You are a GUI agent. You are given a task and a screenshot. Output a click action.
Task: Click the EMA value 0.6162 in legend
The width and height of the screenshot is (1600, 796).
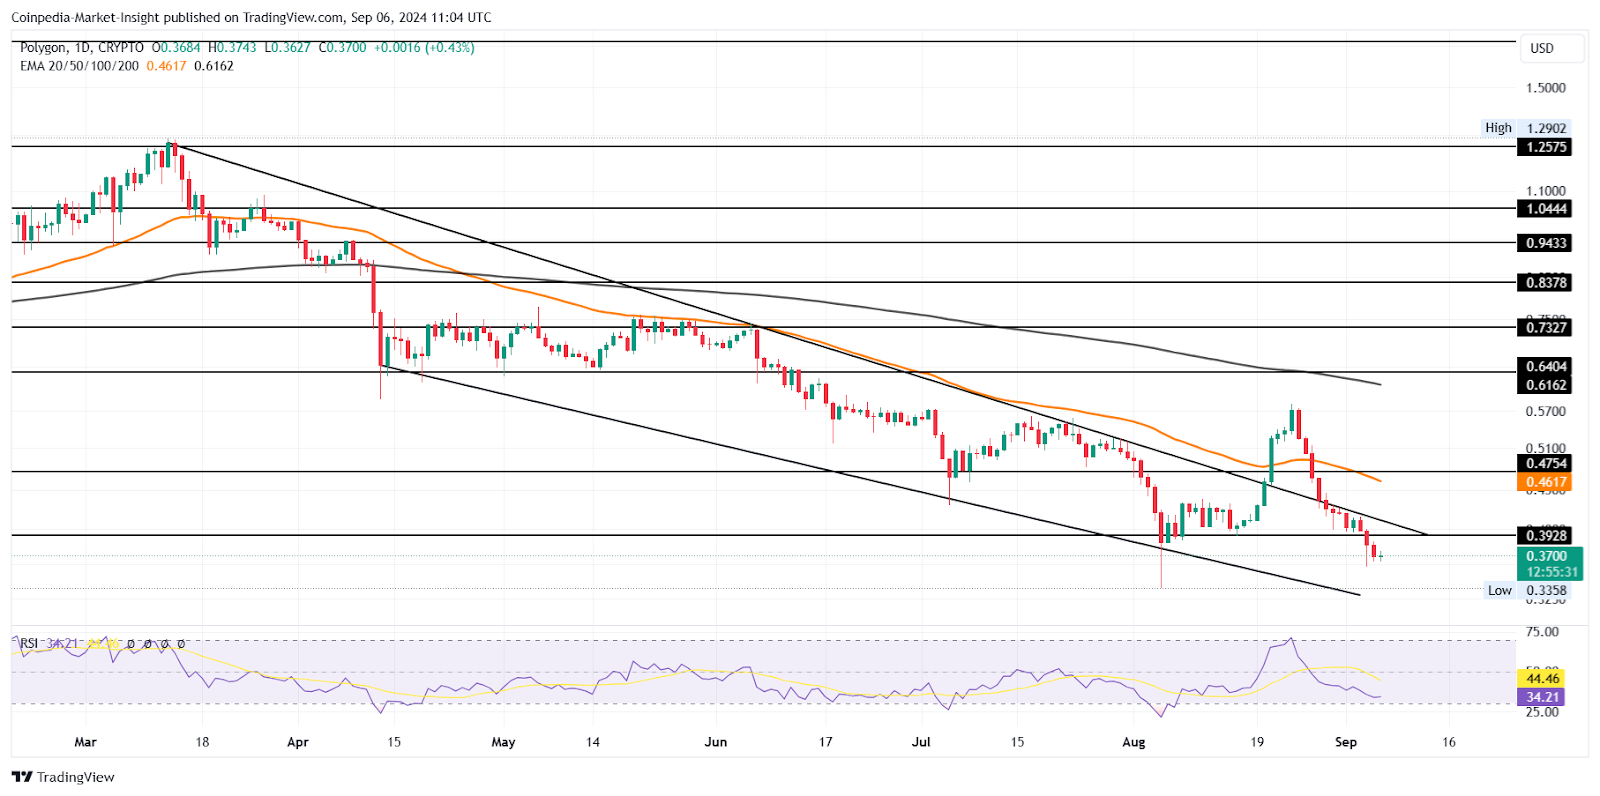214,65
